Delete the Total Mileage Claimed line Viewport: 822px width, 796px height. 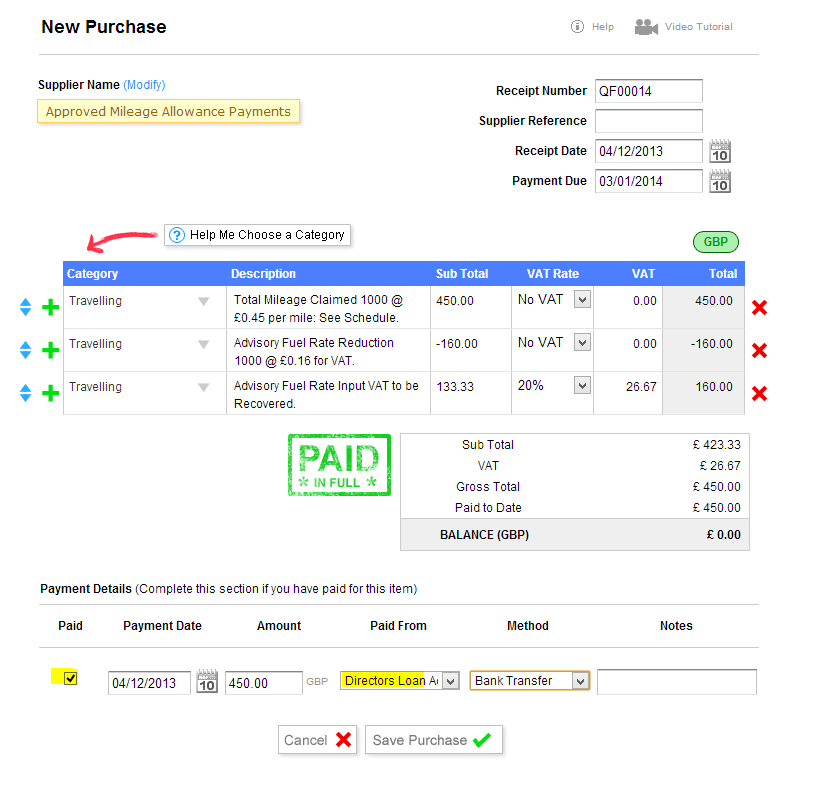tap(759, 307)
